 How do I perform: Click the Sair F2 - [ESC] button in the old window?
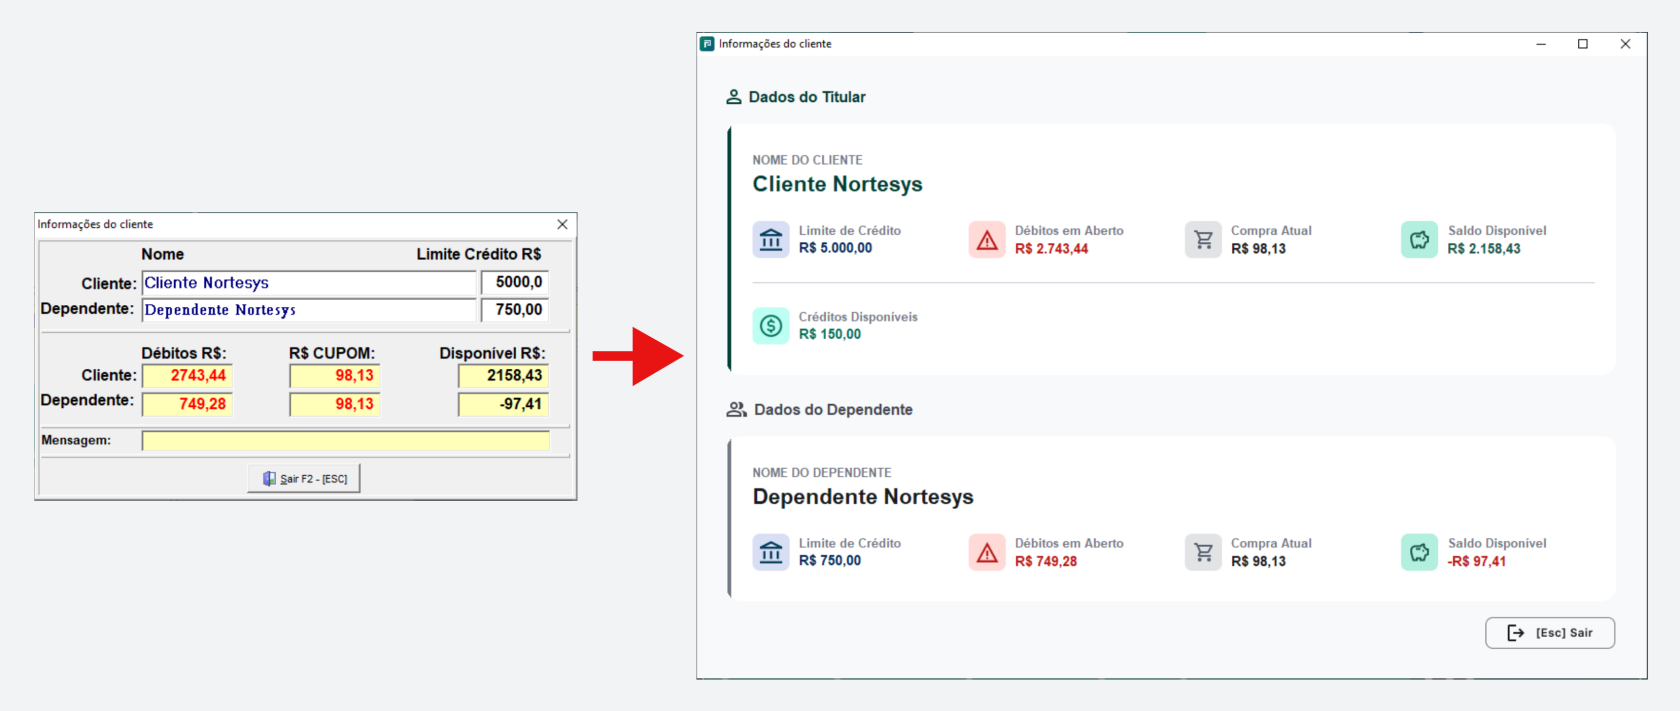click(304, 479)
